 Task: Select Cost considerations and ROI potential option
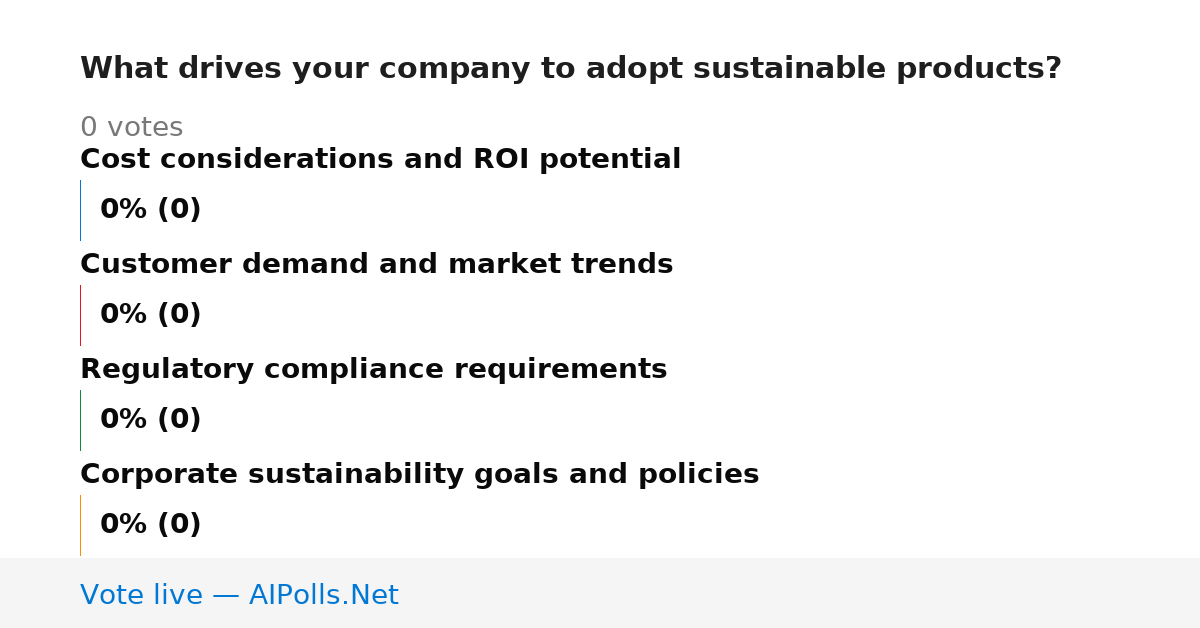pyautogui.click(x=380, y=160)
